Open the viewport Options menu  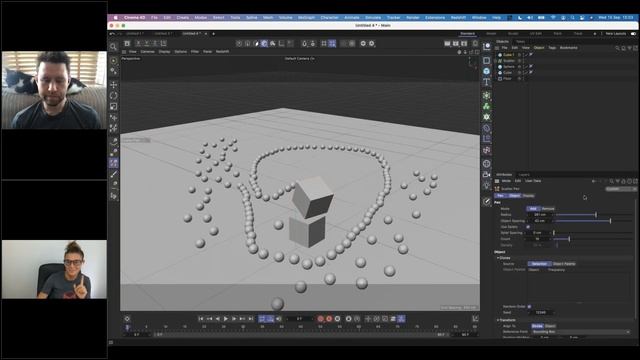pos(180,52)
